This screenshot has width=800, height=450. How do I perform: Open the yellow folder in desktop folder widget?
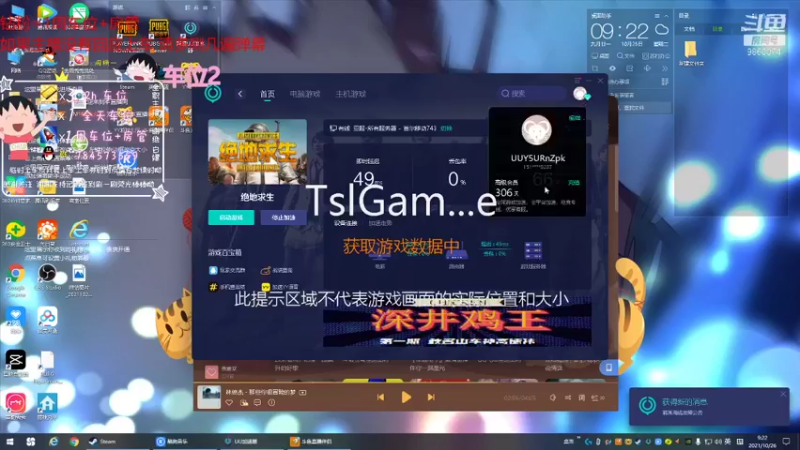[691, 53]
